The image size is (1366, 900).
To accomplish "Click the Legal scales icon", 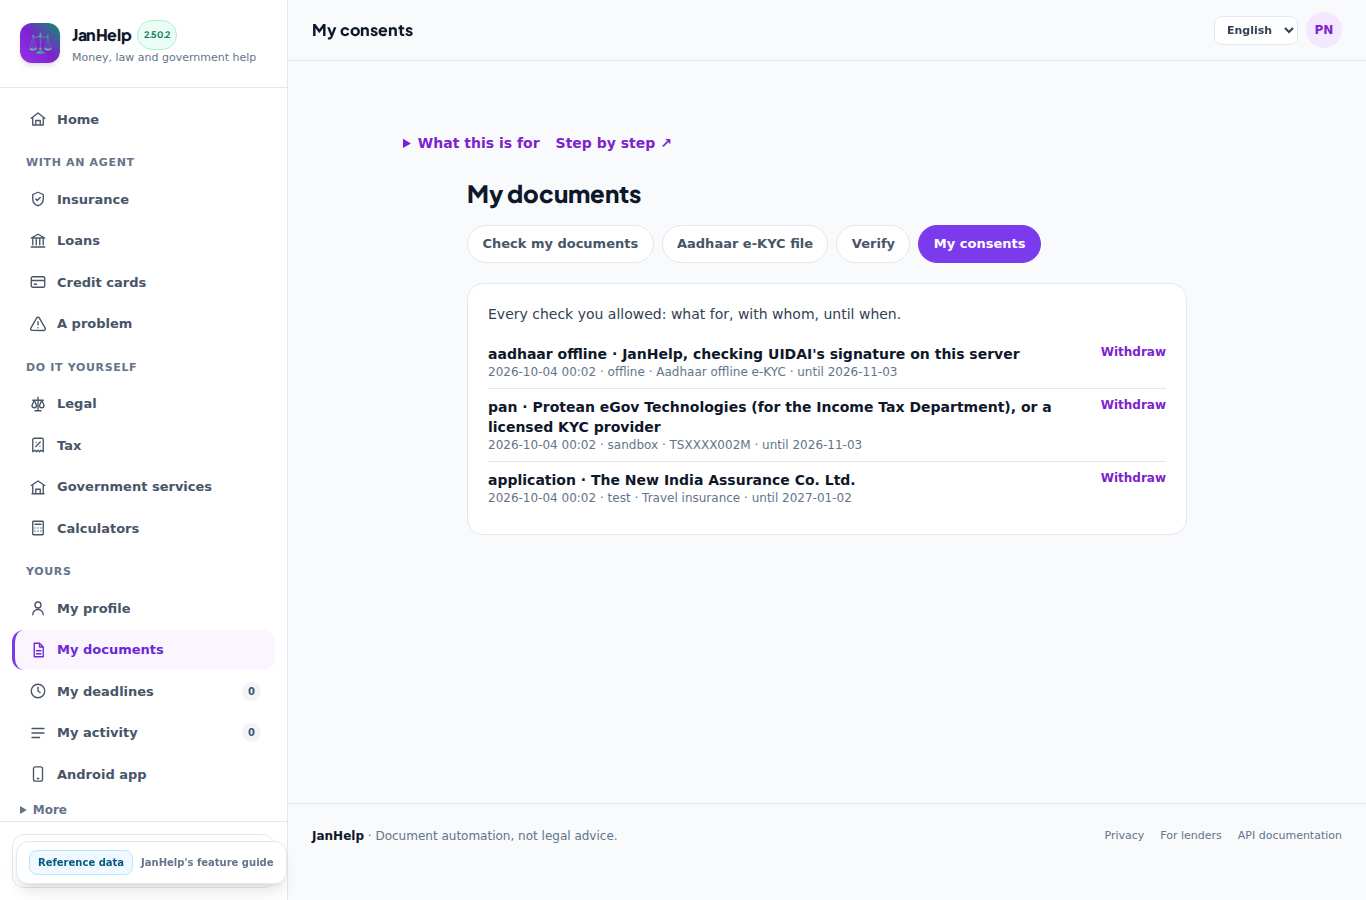I will coord(38,403).
